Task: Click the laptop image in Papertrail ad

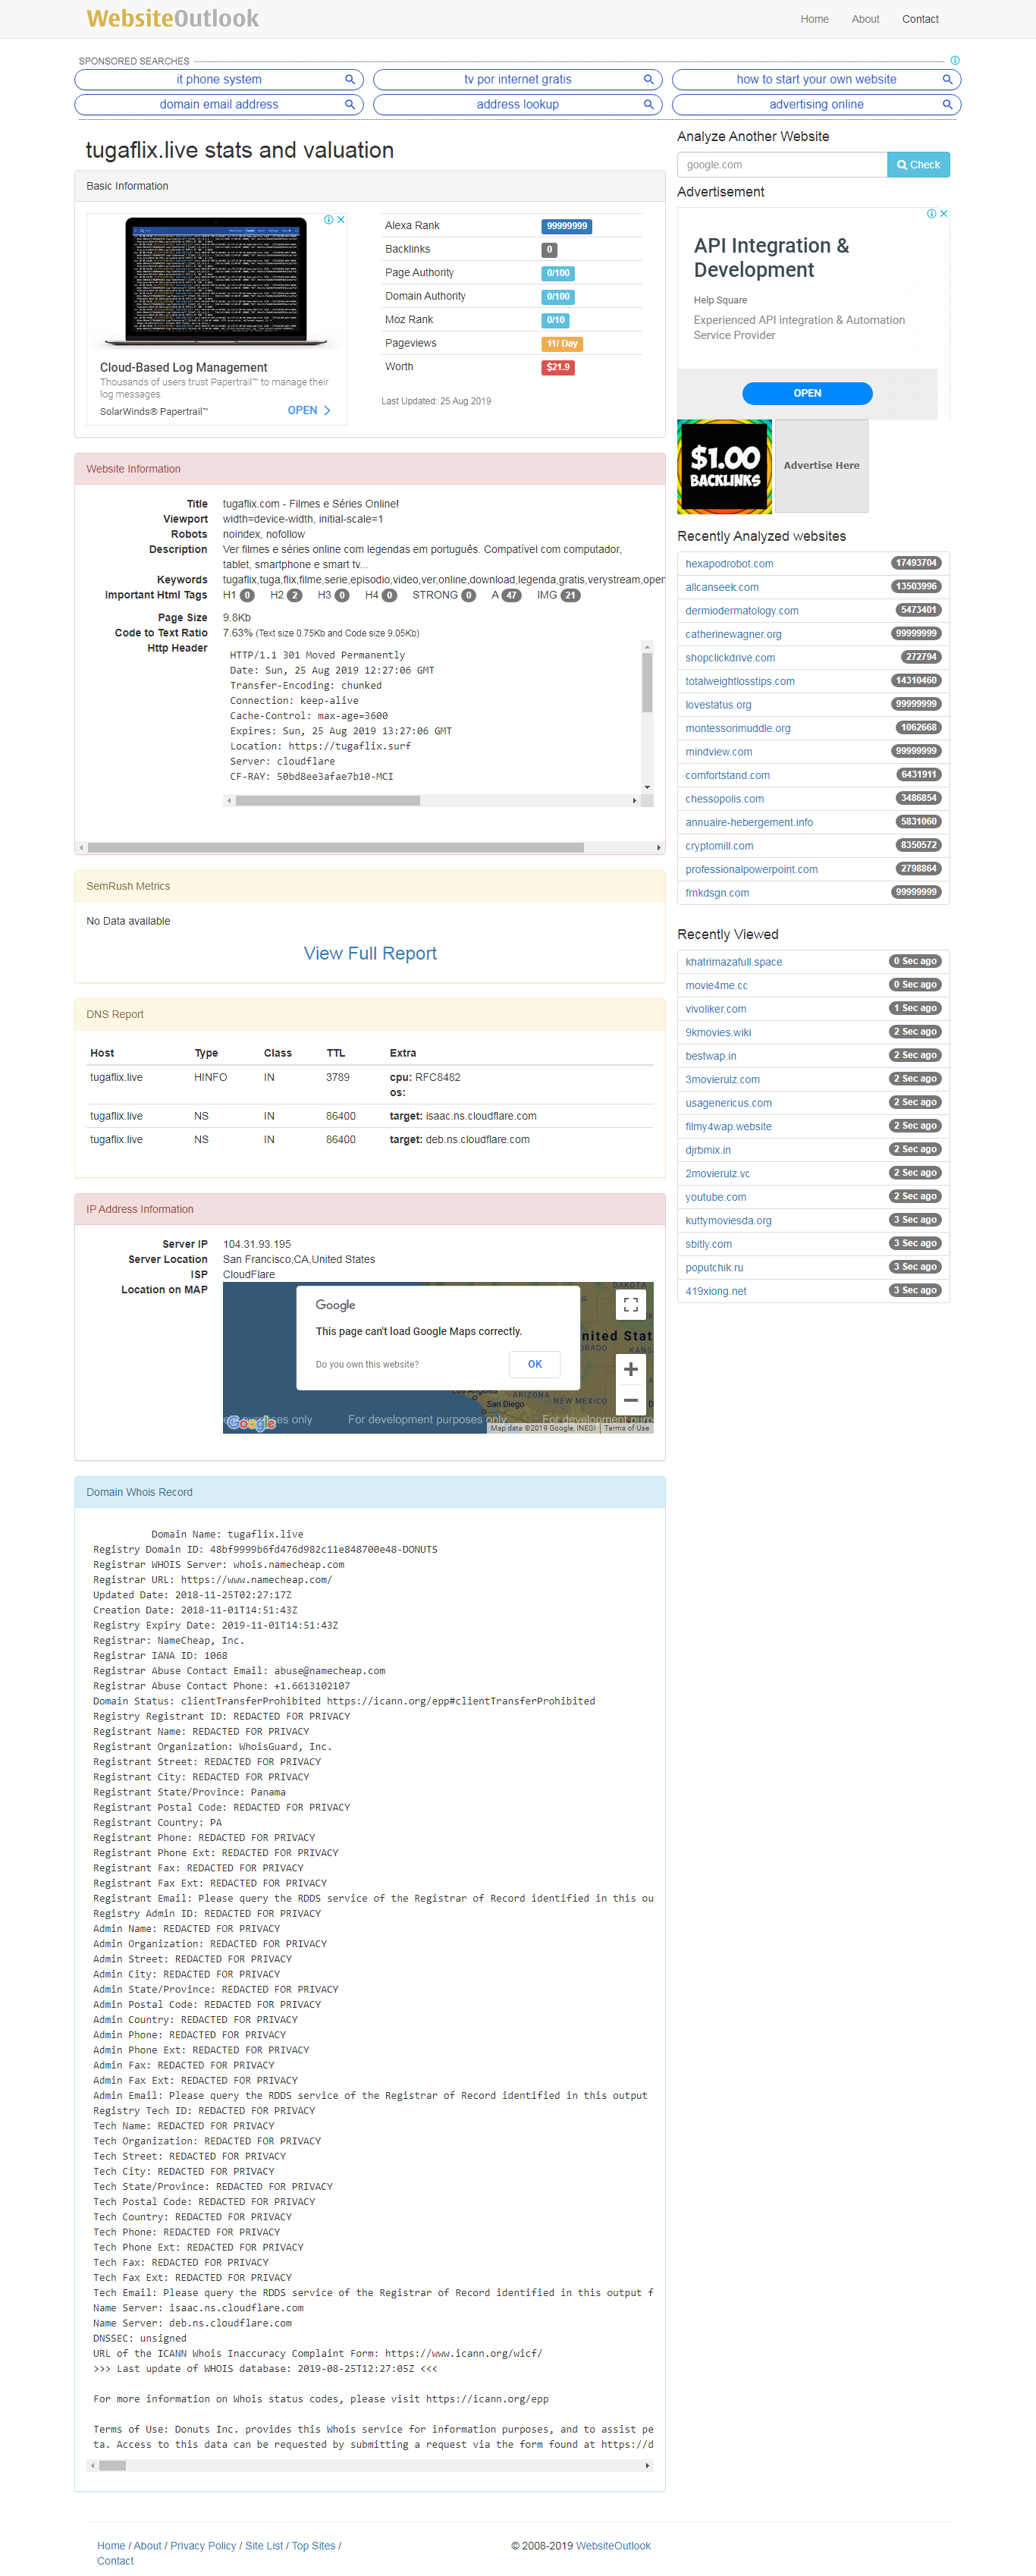Action: [x=216, y=283]
